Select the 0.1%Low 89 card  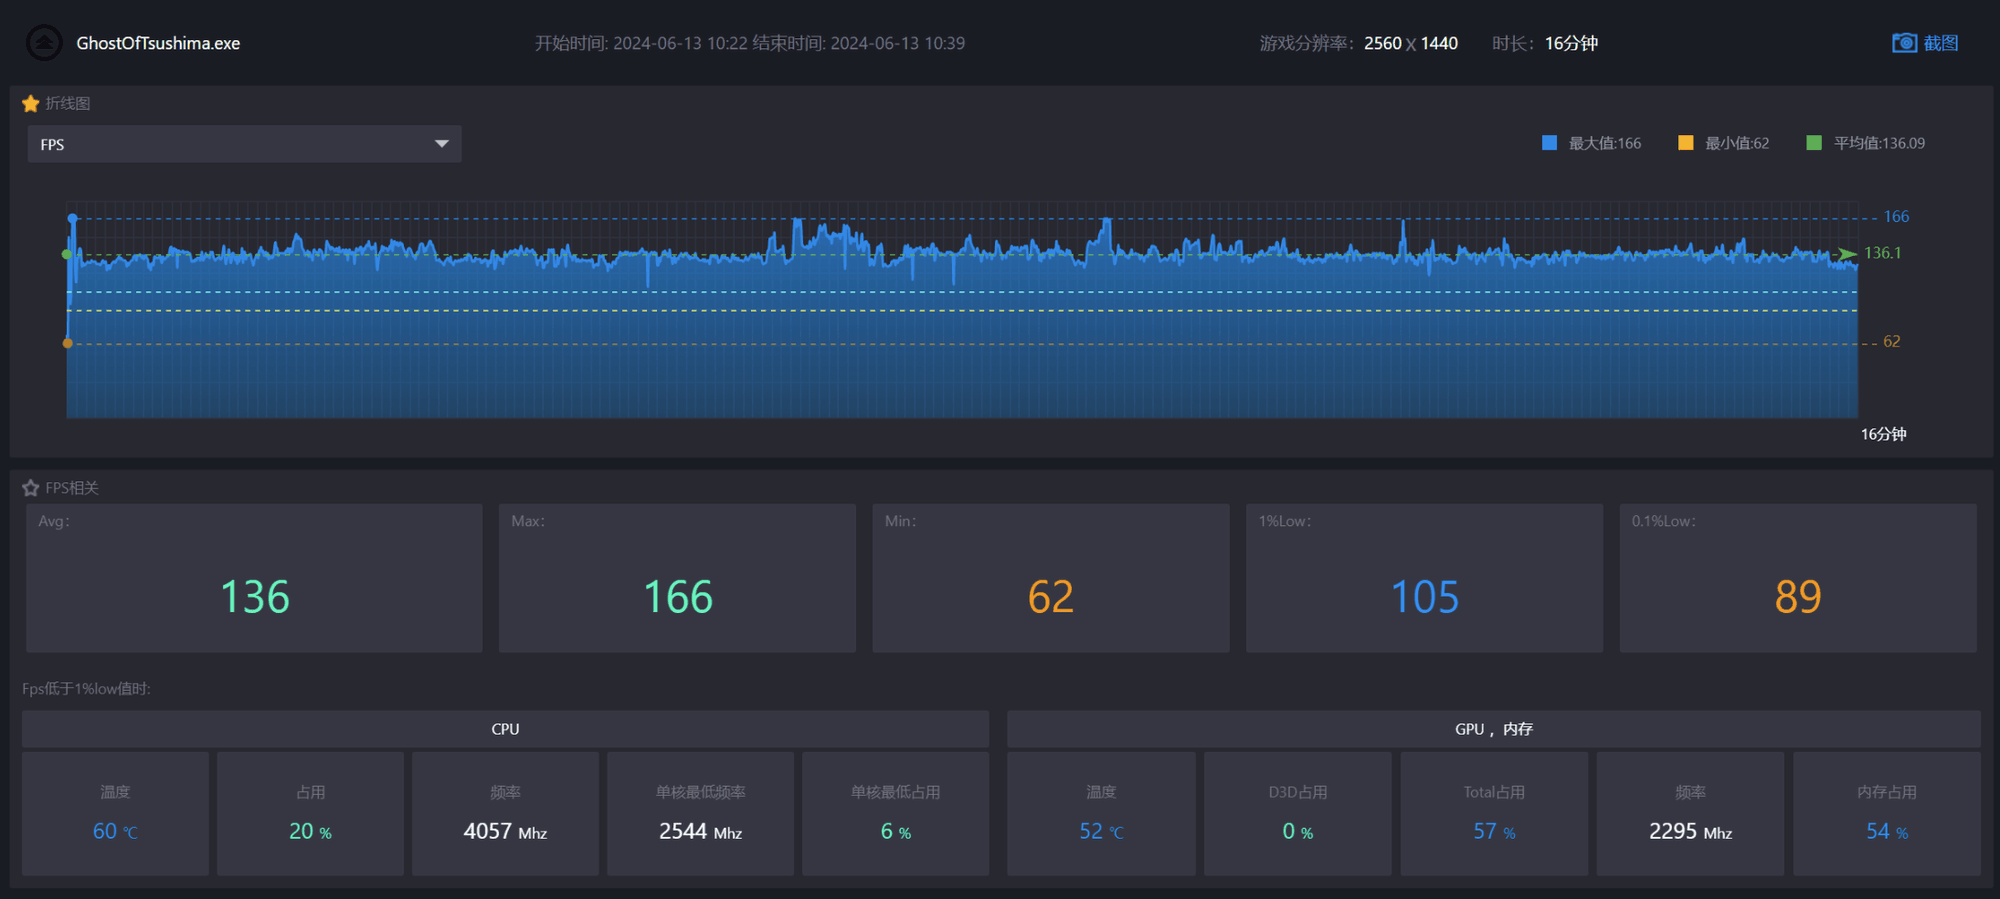pos(1798,578)
